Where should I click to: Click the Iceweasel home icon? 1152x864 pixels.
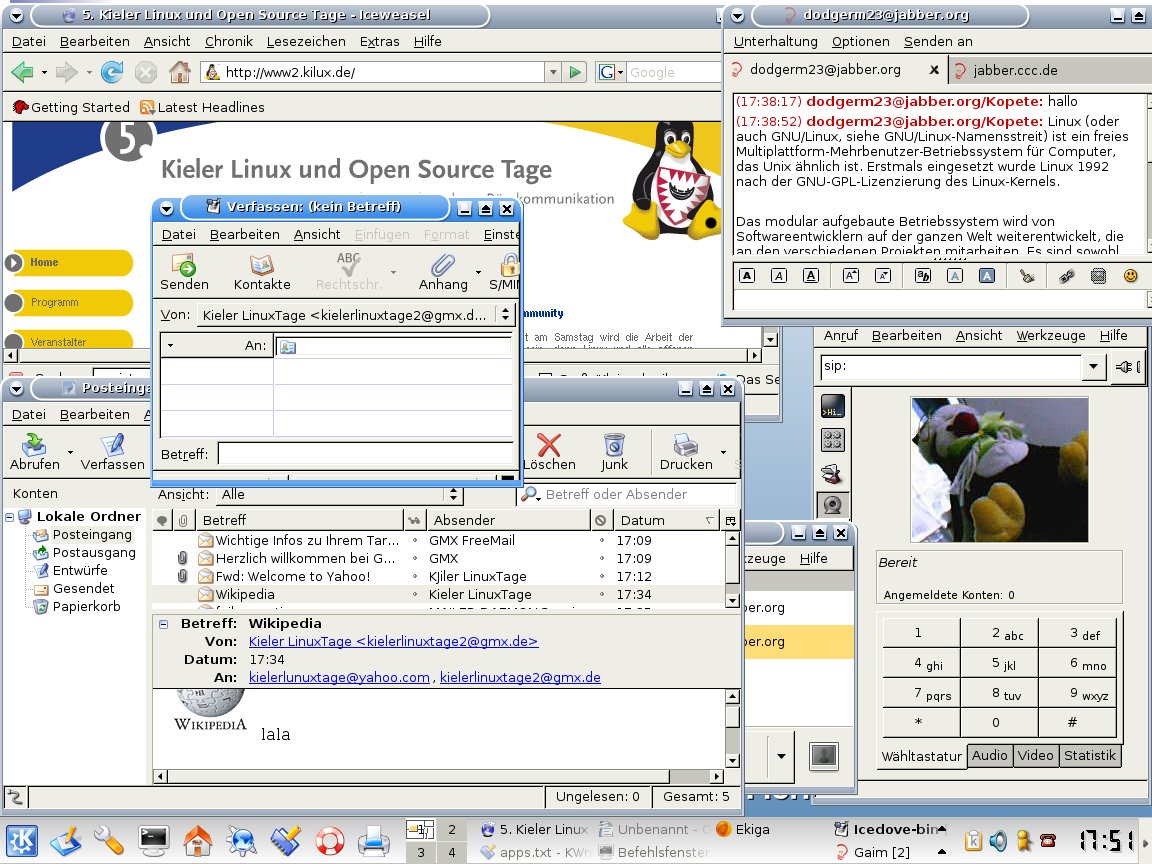click(x=180, y=72)
